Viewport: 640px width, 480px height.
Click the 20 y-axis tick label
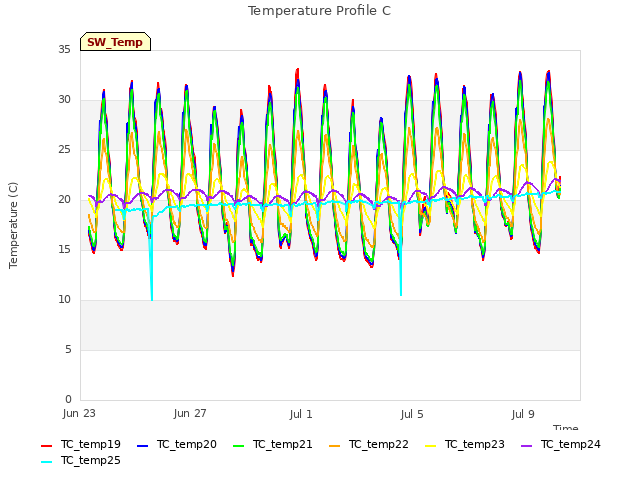pos(64,200)
